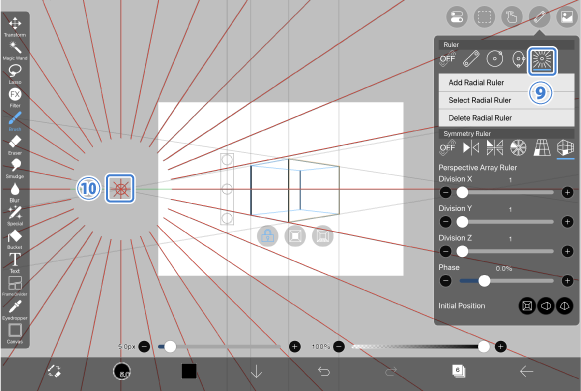The image size is (581, 391).
Task: Select the Lasso tool
Action: pos(15,73)
